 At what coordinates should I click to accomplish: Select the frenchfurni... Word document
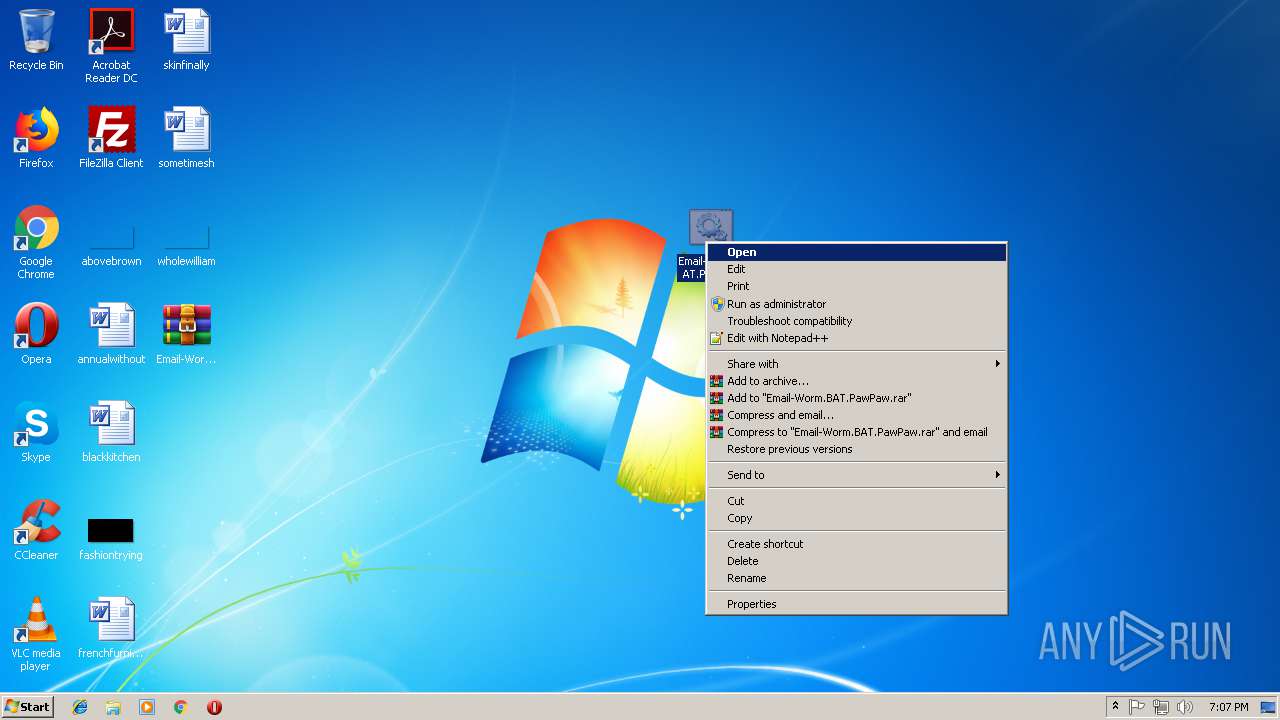[111, 628]
